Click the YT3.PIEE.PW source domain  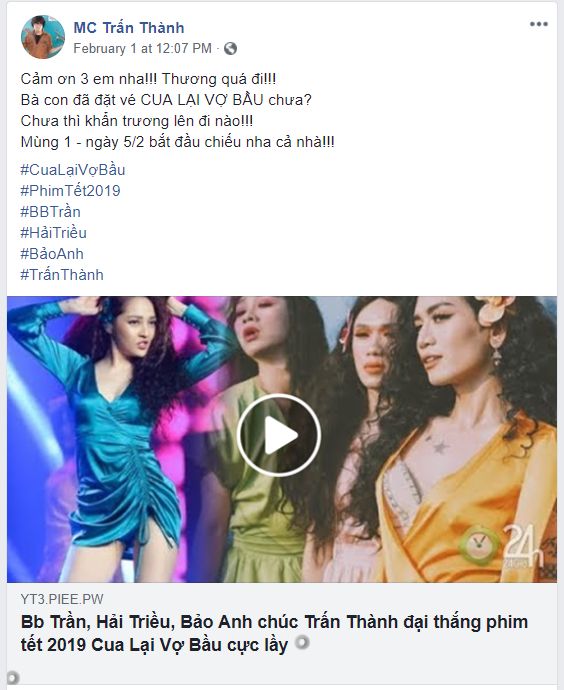pos(62,599)
